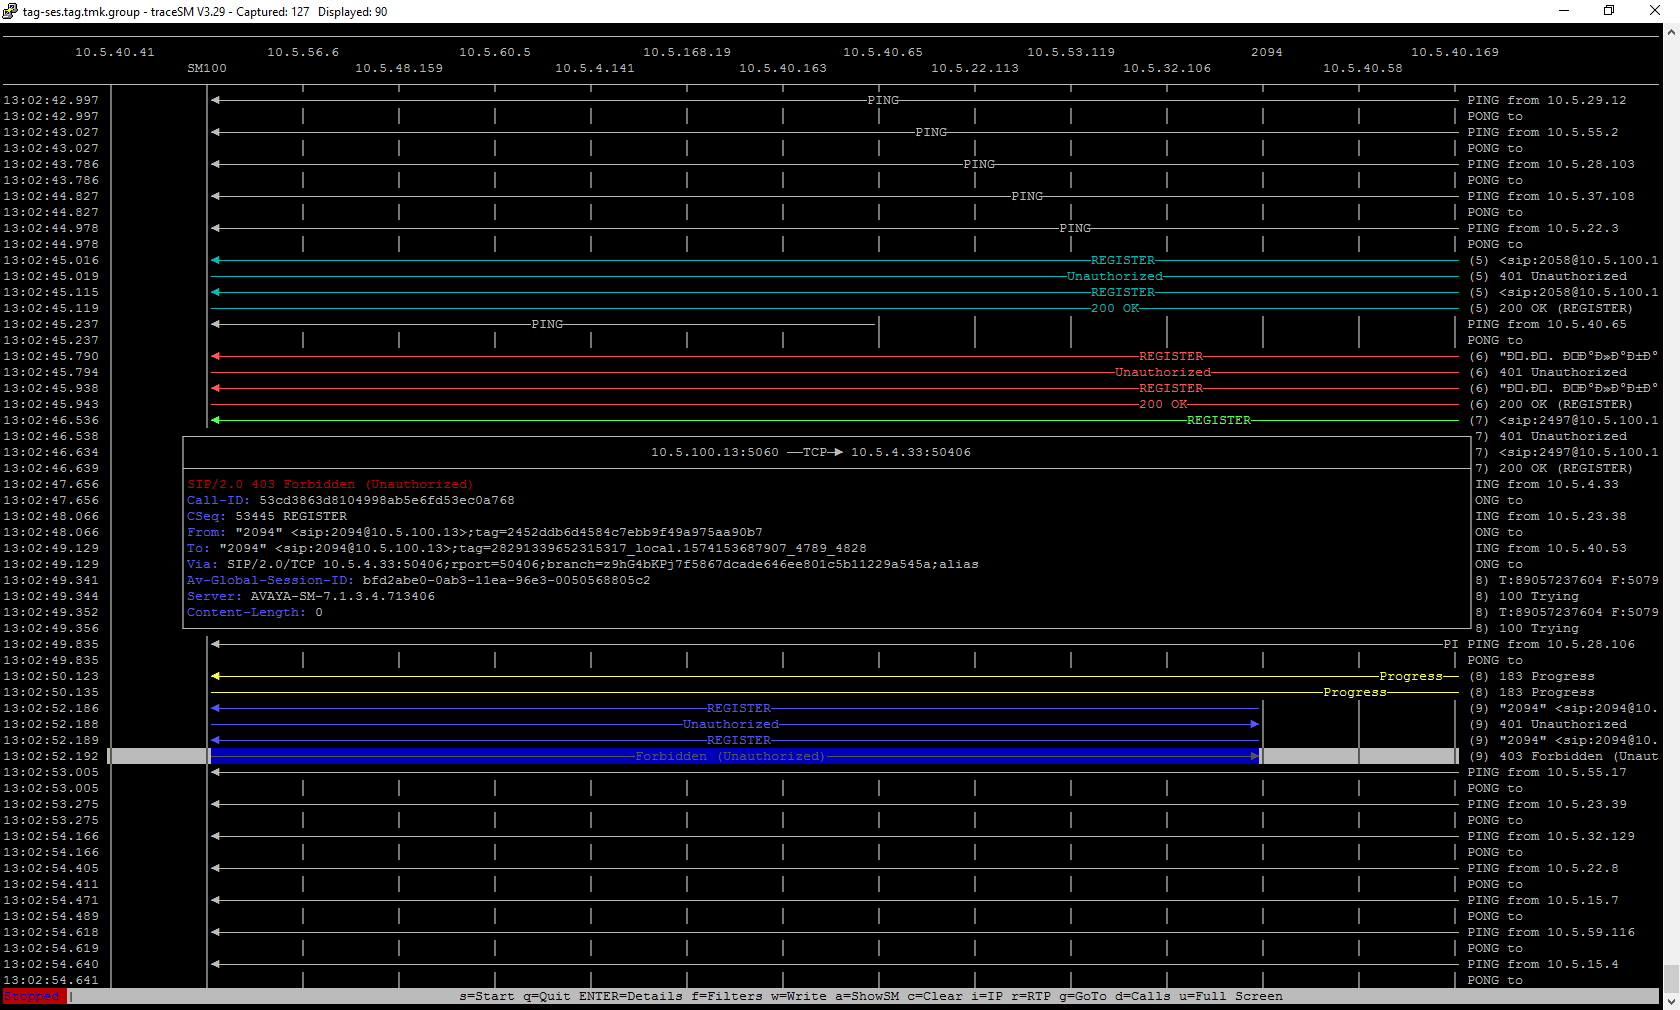Viewport: 1680px width, 1010px height.
Task: Click the 2094 endpoint header
Action: click(1267, 52)
